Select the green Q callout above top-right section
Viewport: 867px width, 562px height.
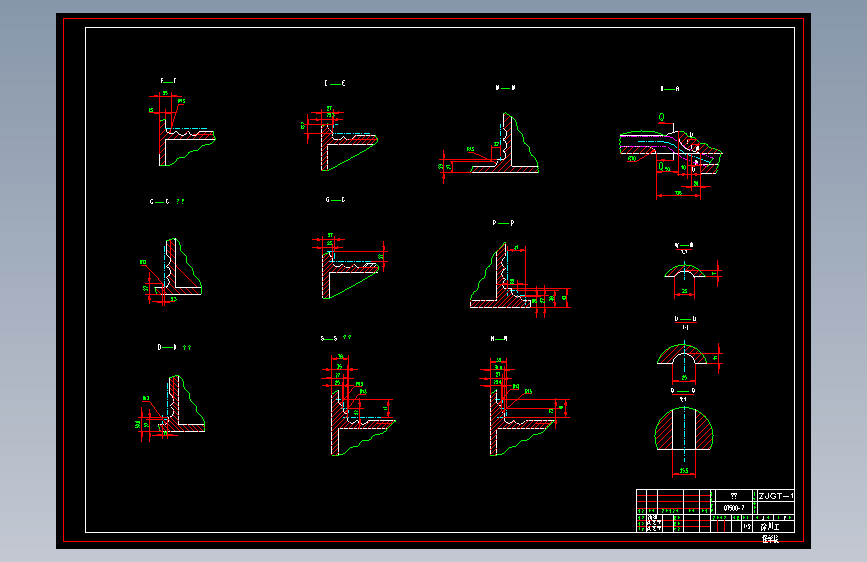point(661,117)
